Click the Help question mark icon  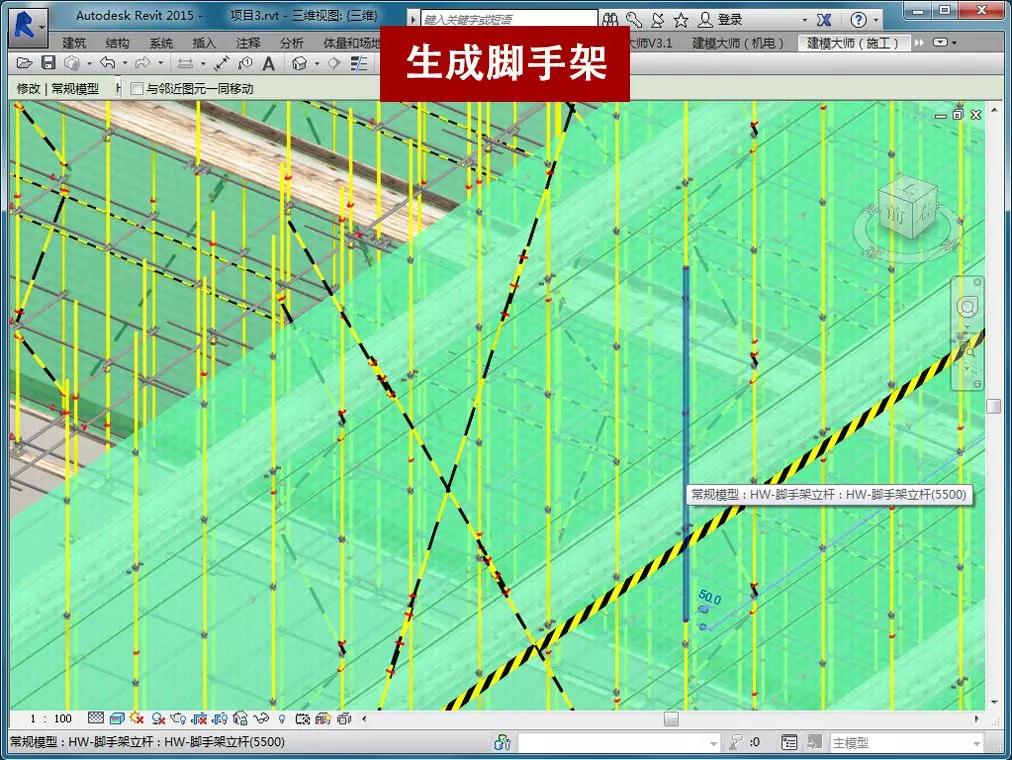point(858,20)
